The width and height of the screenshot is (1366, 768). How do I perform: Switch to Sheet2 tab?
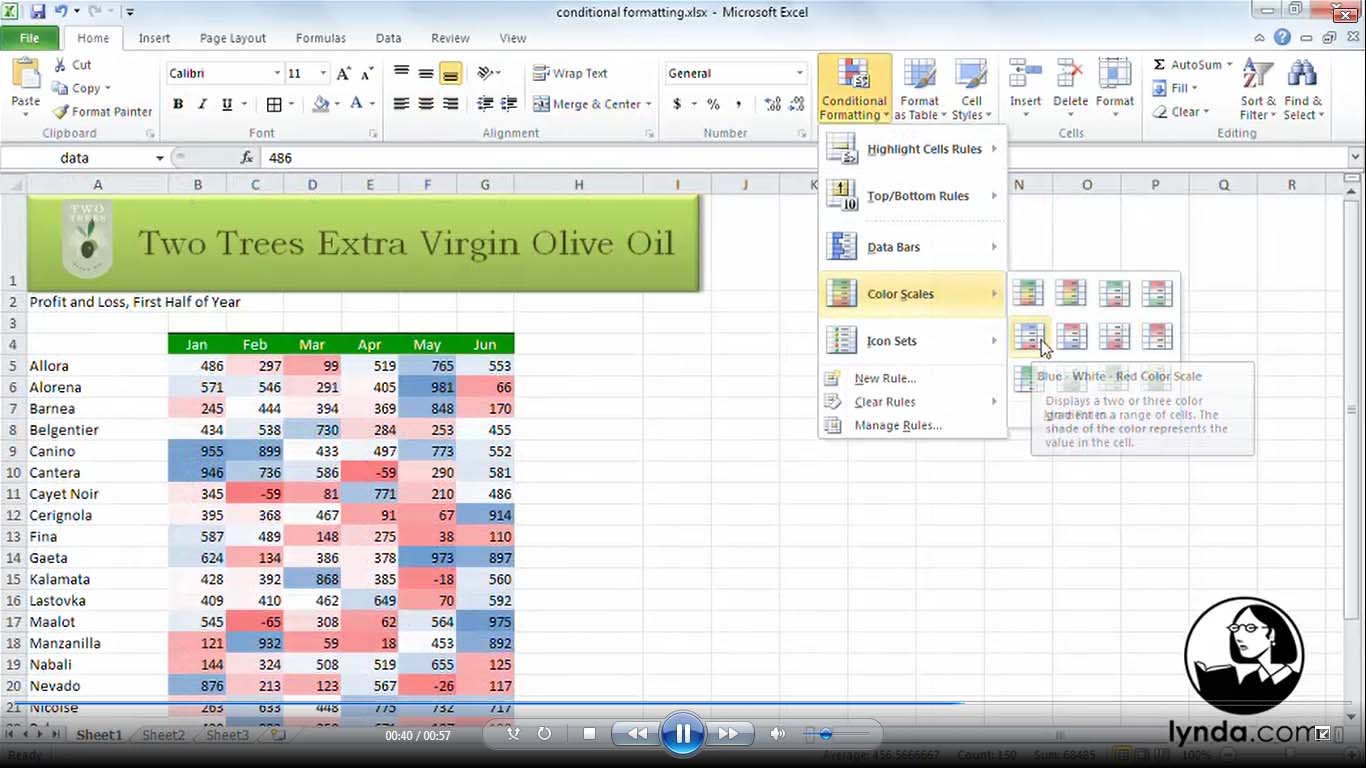pyautogui.click(x=163, y=735)
